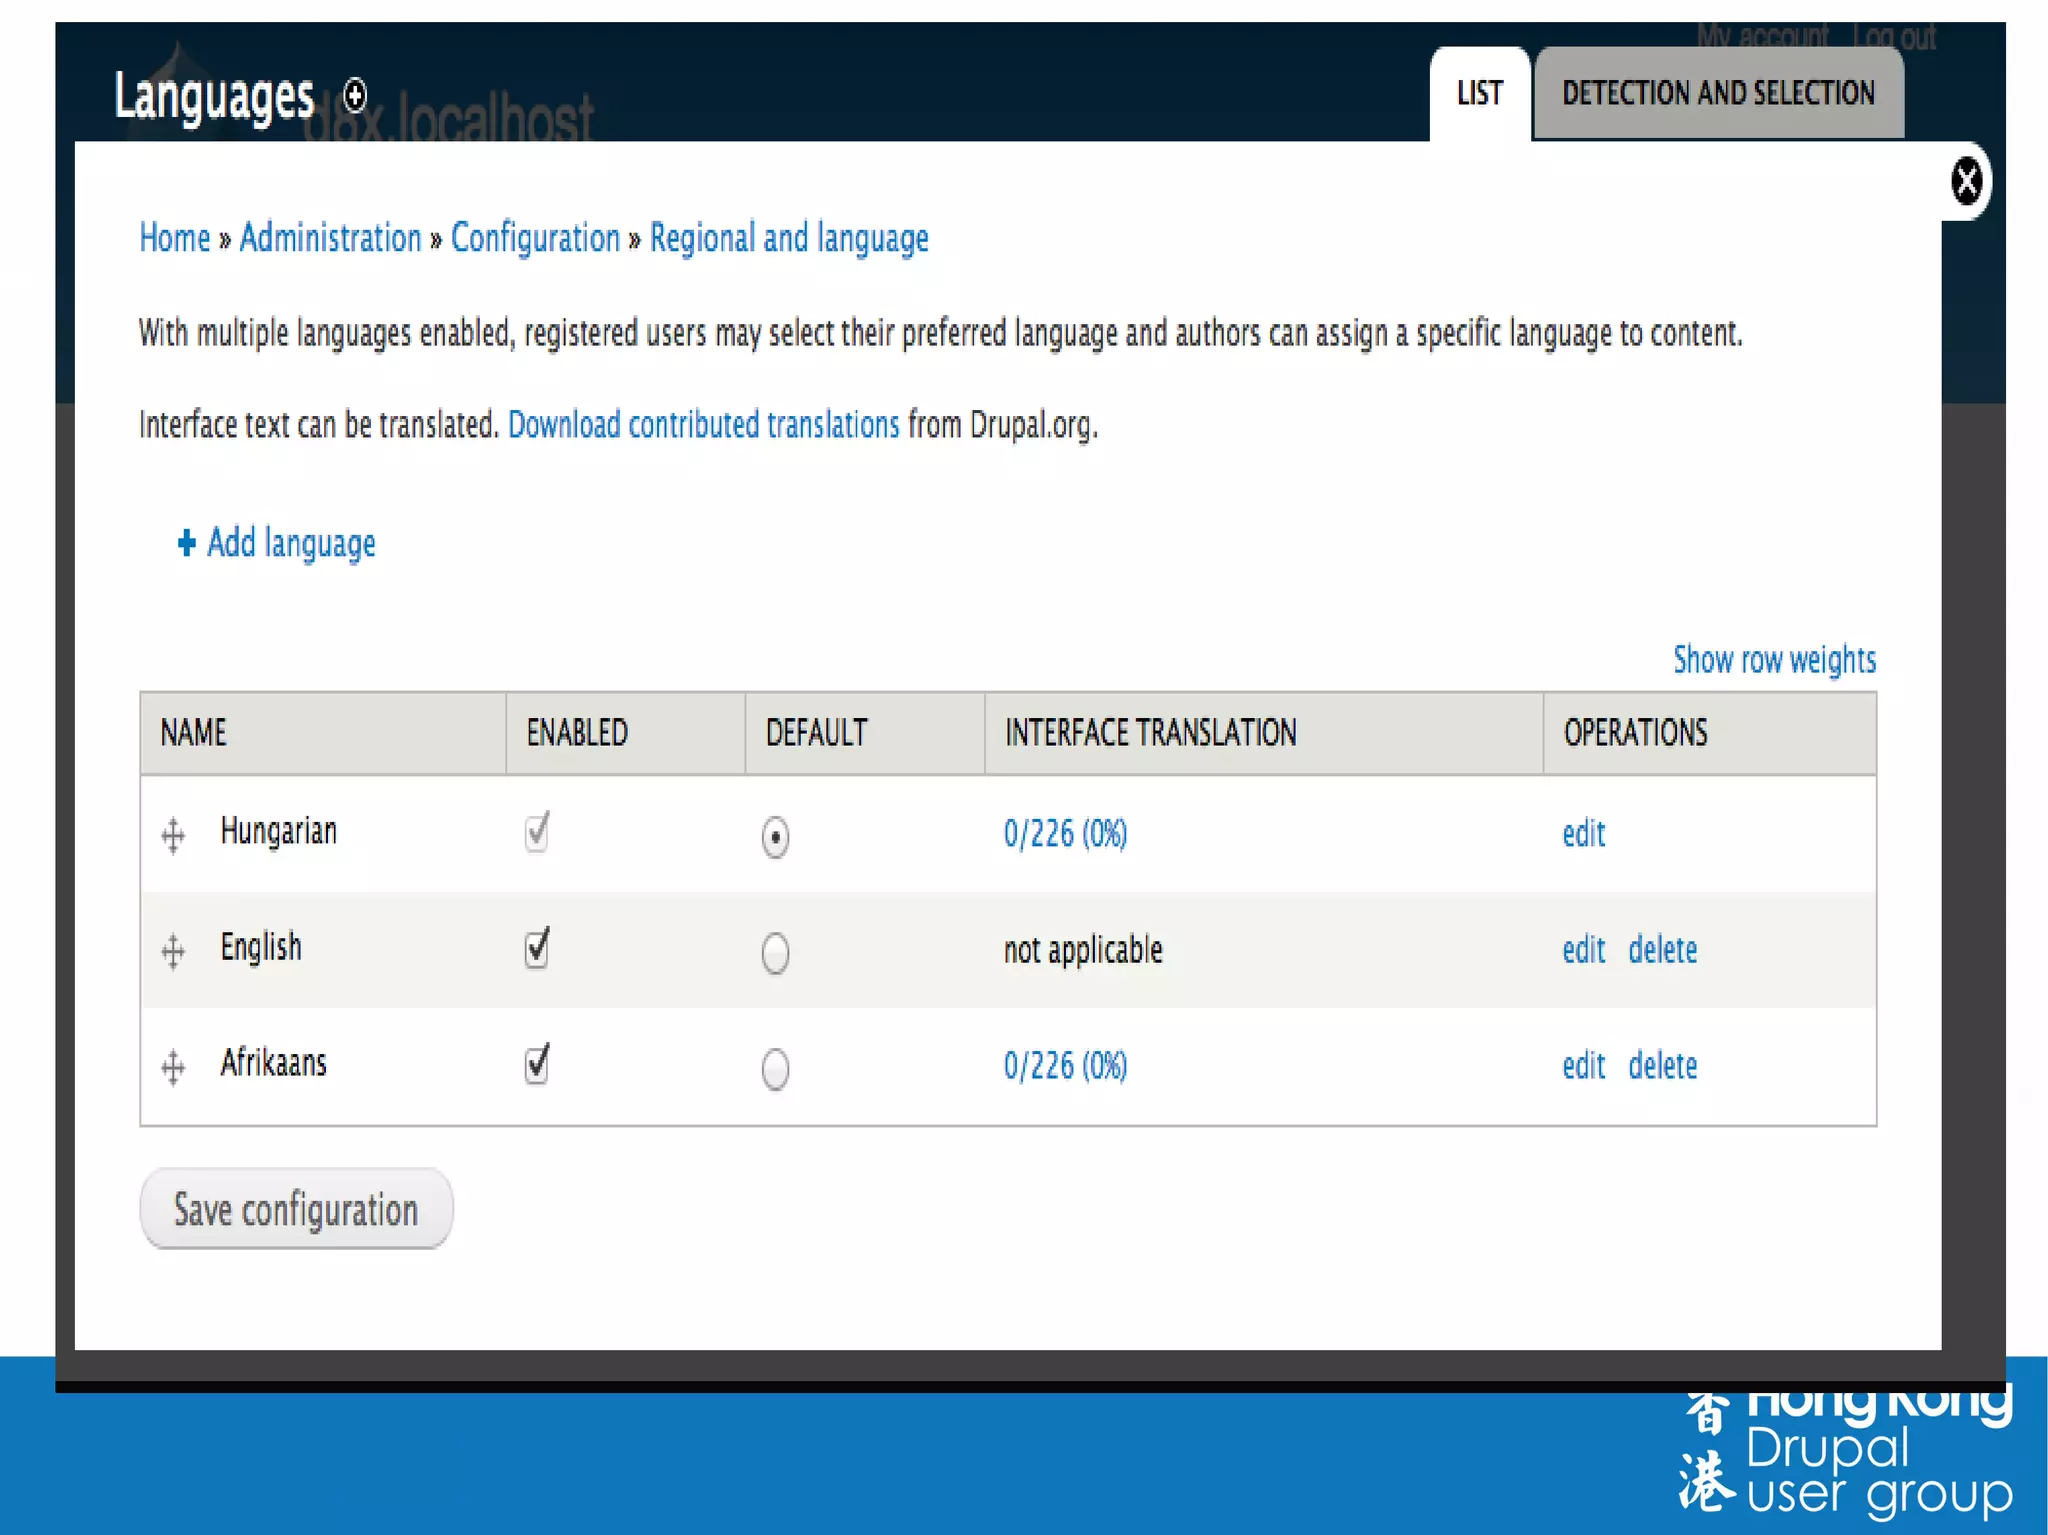Close the Languages overlay with X

click(1966, 182)
